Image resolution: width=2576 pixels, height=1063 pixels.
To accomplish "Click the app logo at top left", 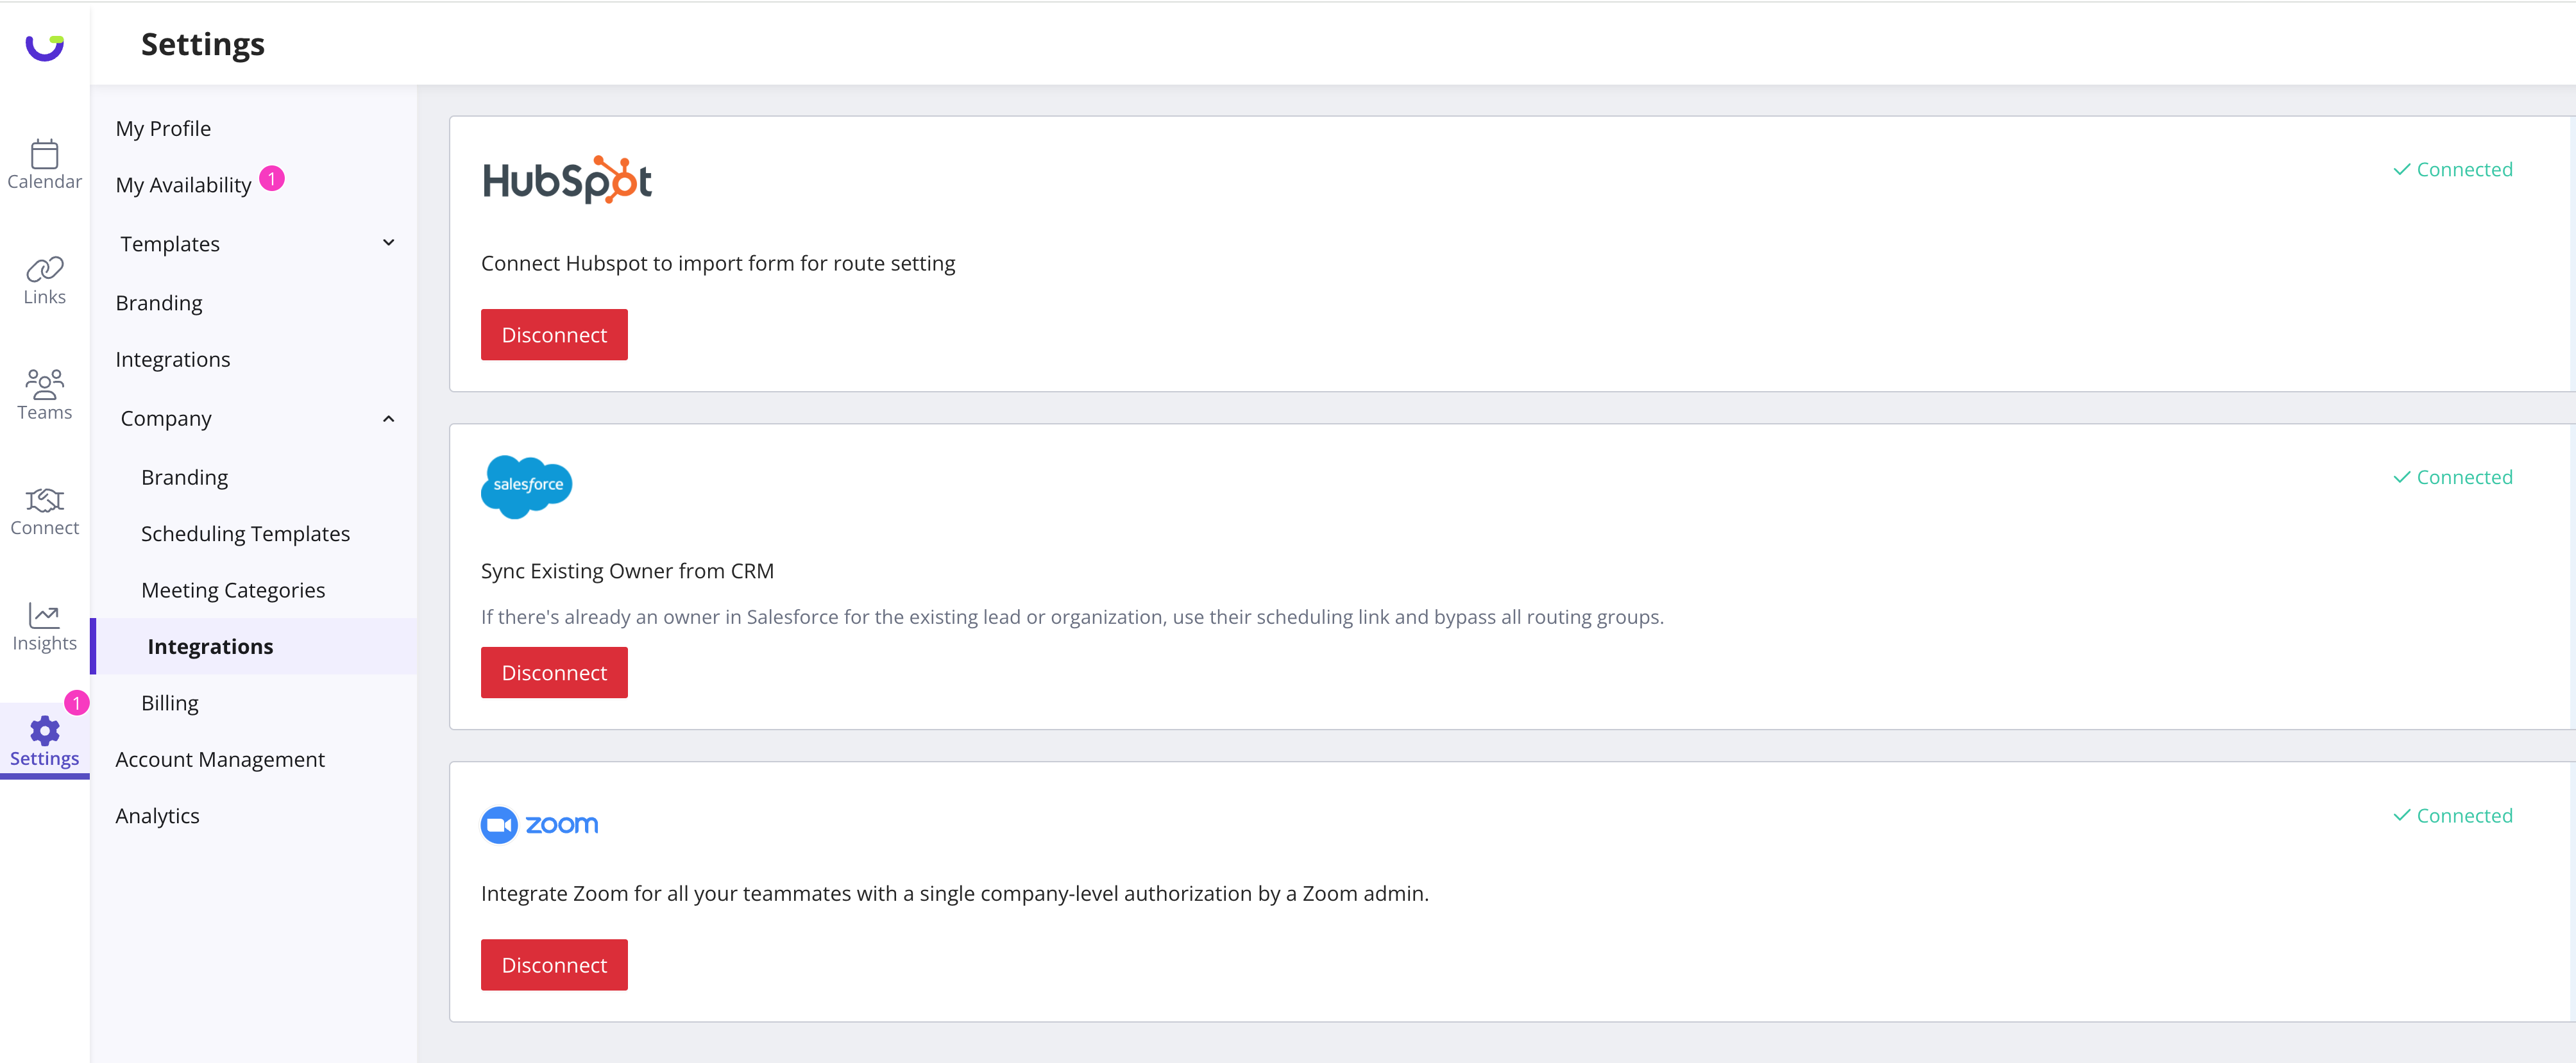I will pos(44,47).
